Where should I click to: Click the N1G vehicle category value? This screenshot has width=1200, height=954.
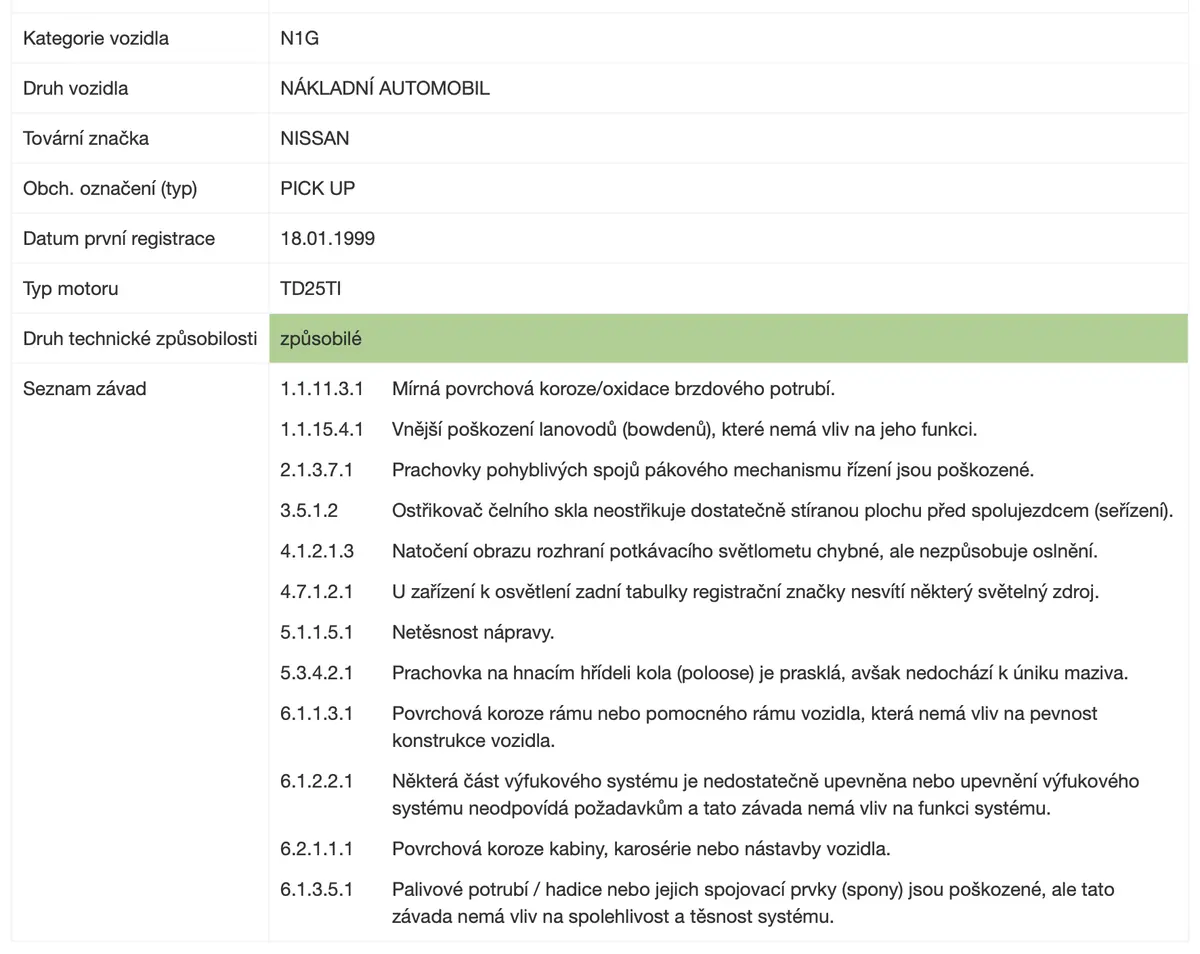click(300, 39)
